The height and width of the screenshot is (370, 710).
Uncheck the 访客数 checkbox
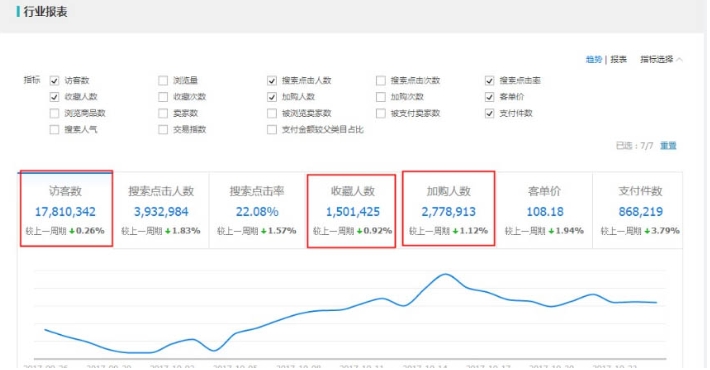54,81
